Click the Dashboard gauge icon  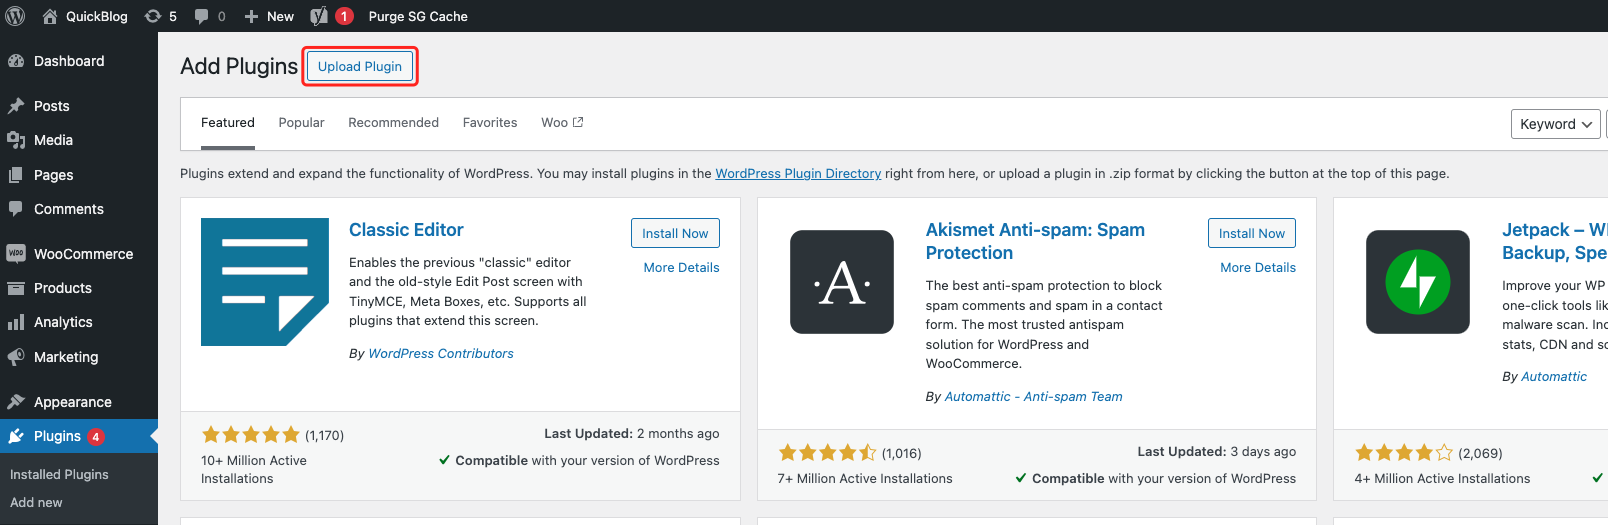16,61
